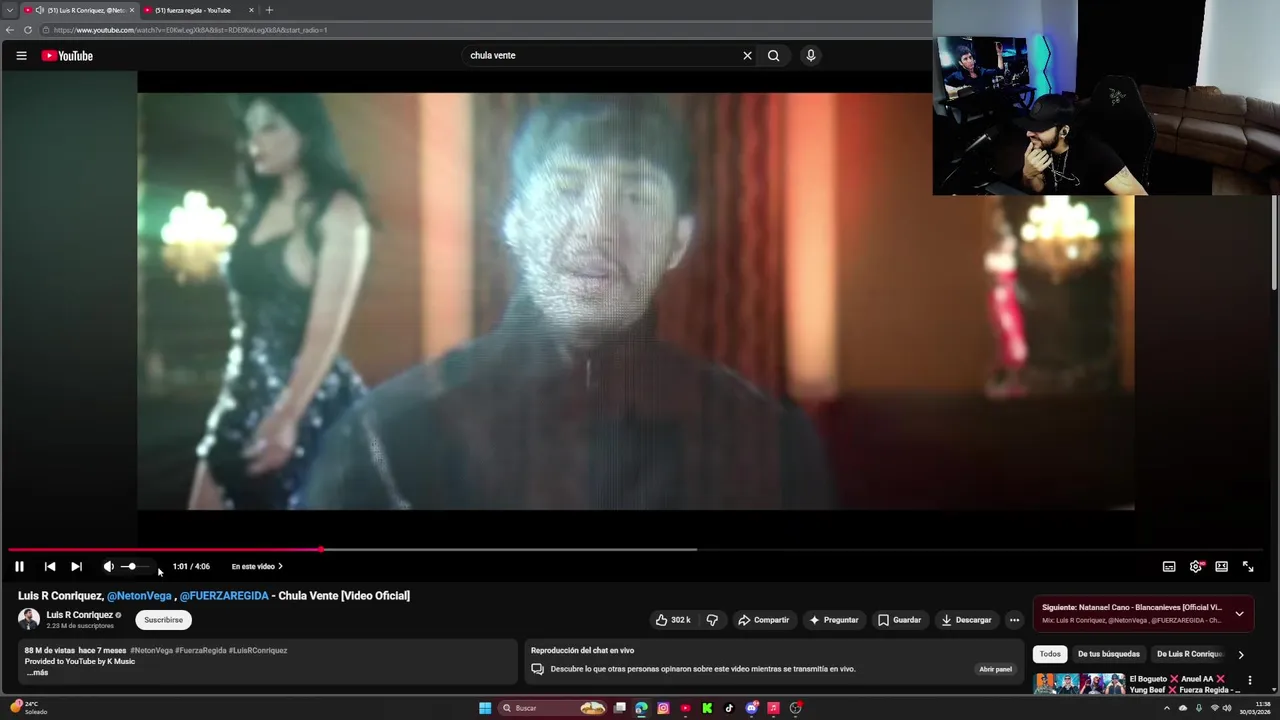Image resolution: width=1280 pixels, height=720 pixels.
Task: Reload the page
Action: [x=28, y=30]
